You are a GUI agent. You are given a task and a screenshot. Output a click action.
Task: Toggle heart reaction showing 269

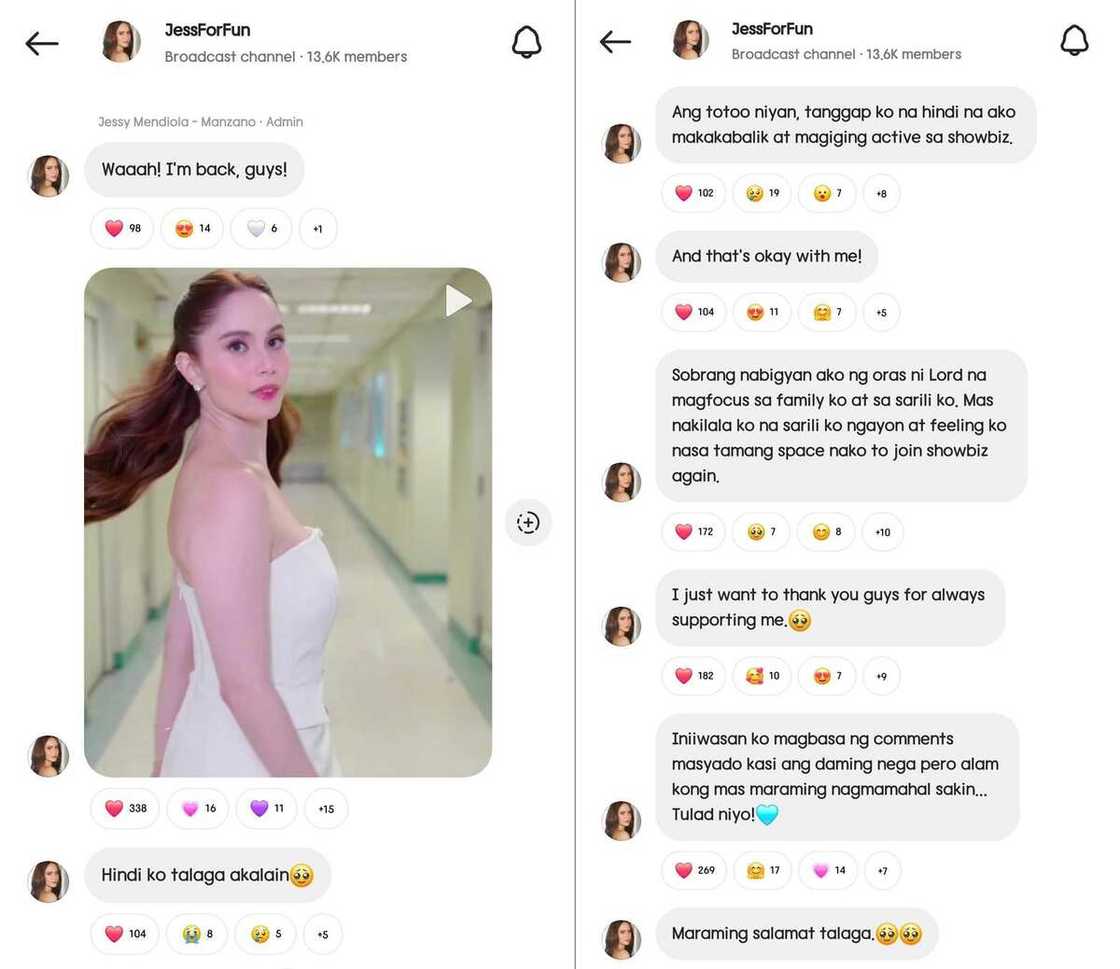point(694,870)
